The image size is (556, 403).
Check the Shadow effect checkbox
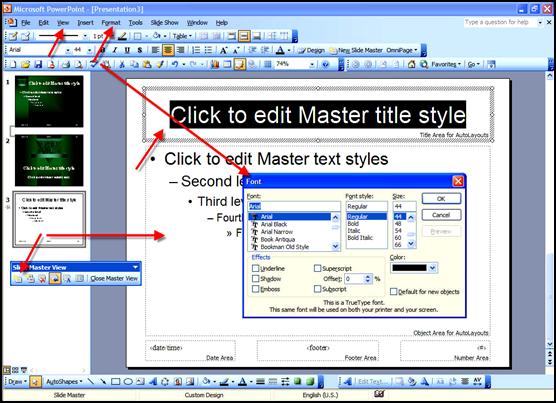pos(256,279)
